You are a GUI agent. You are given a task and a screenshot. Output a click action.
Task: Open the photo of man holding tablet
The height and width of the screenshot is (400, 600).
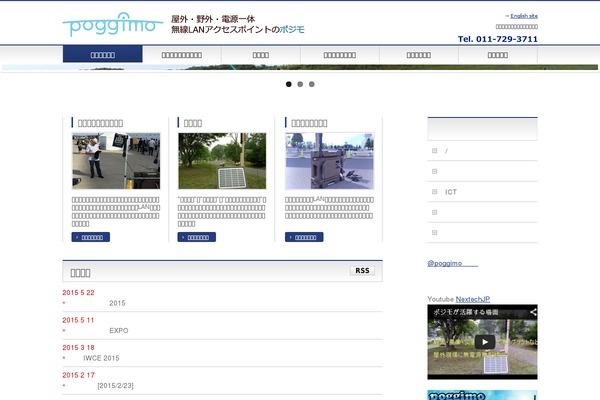(x=116, y=161)
